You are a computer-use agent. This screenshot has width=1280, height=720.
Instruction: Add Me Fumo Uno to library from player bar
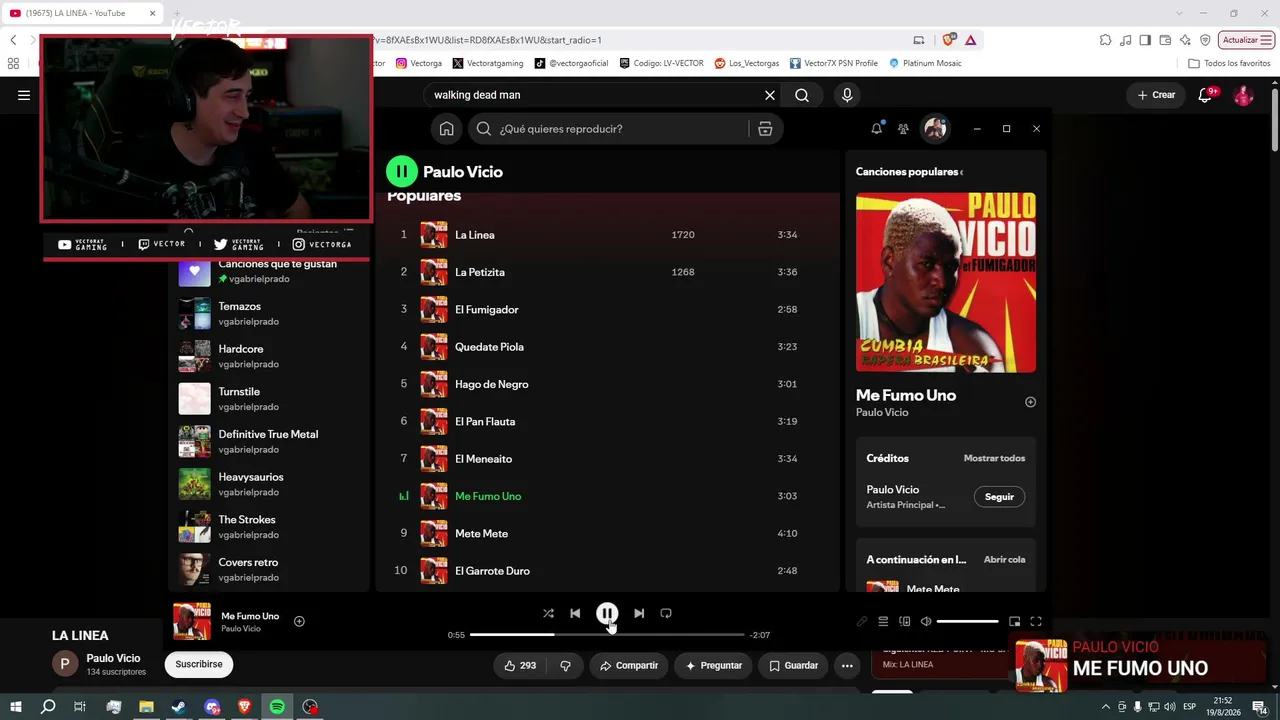(299, 621)
